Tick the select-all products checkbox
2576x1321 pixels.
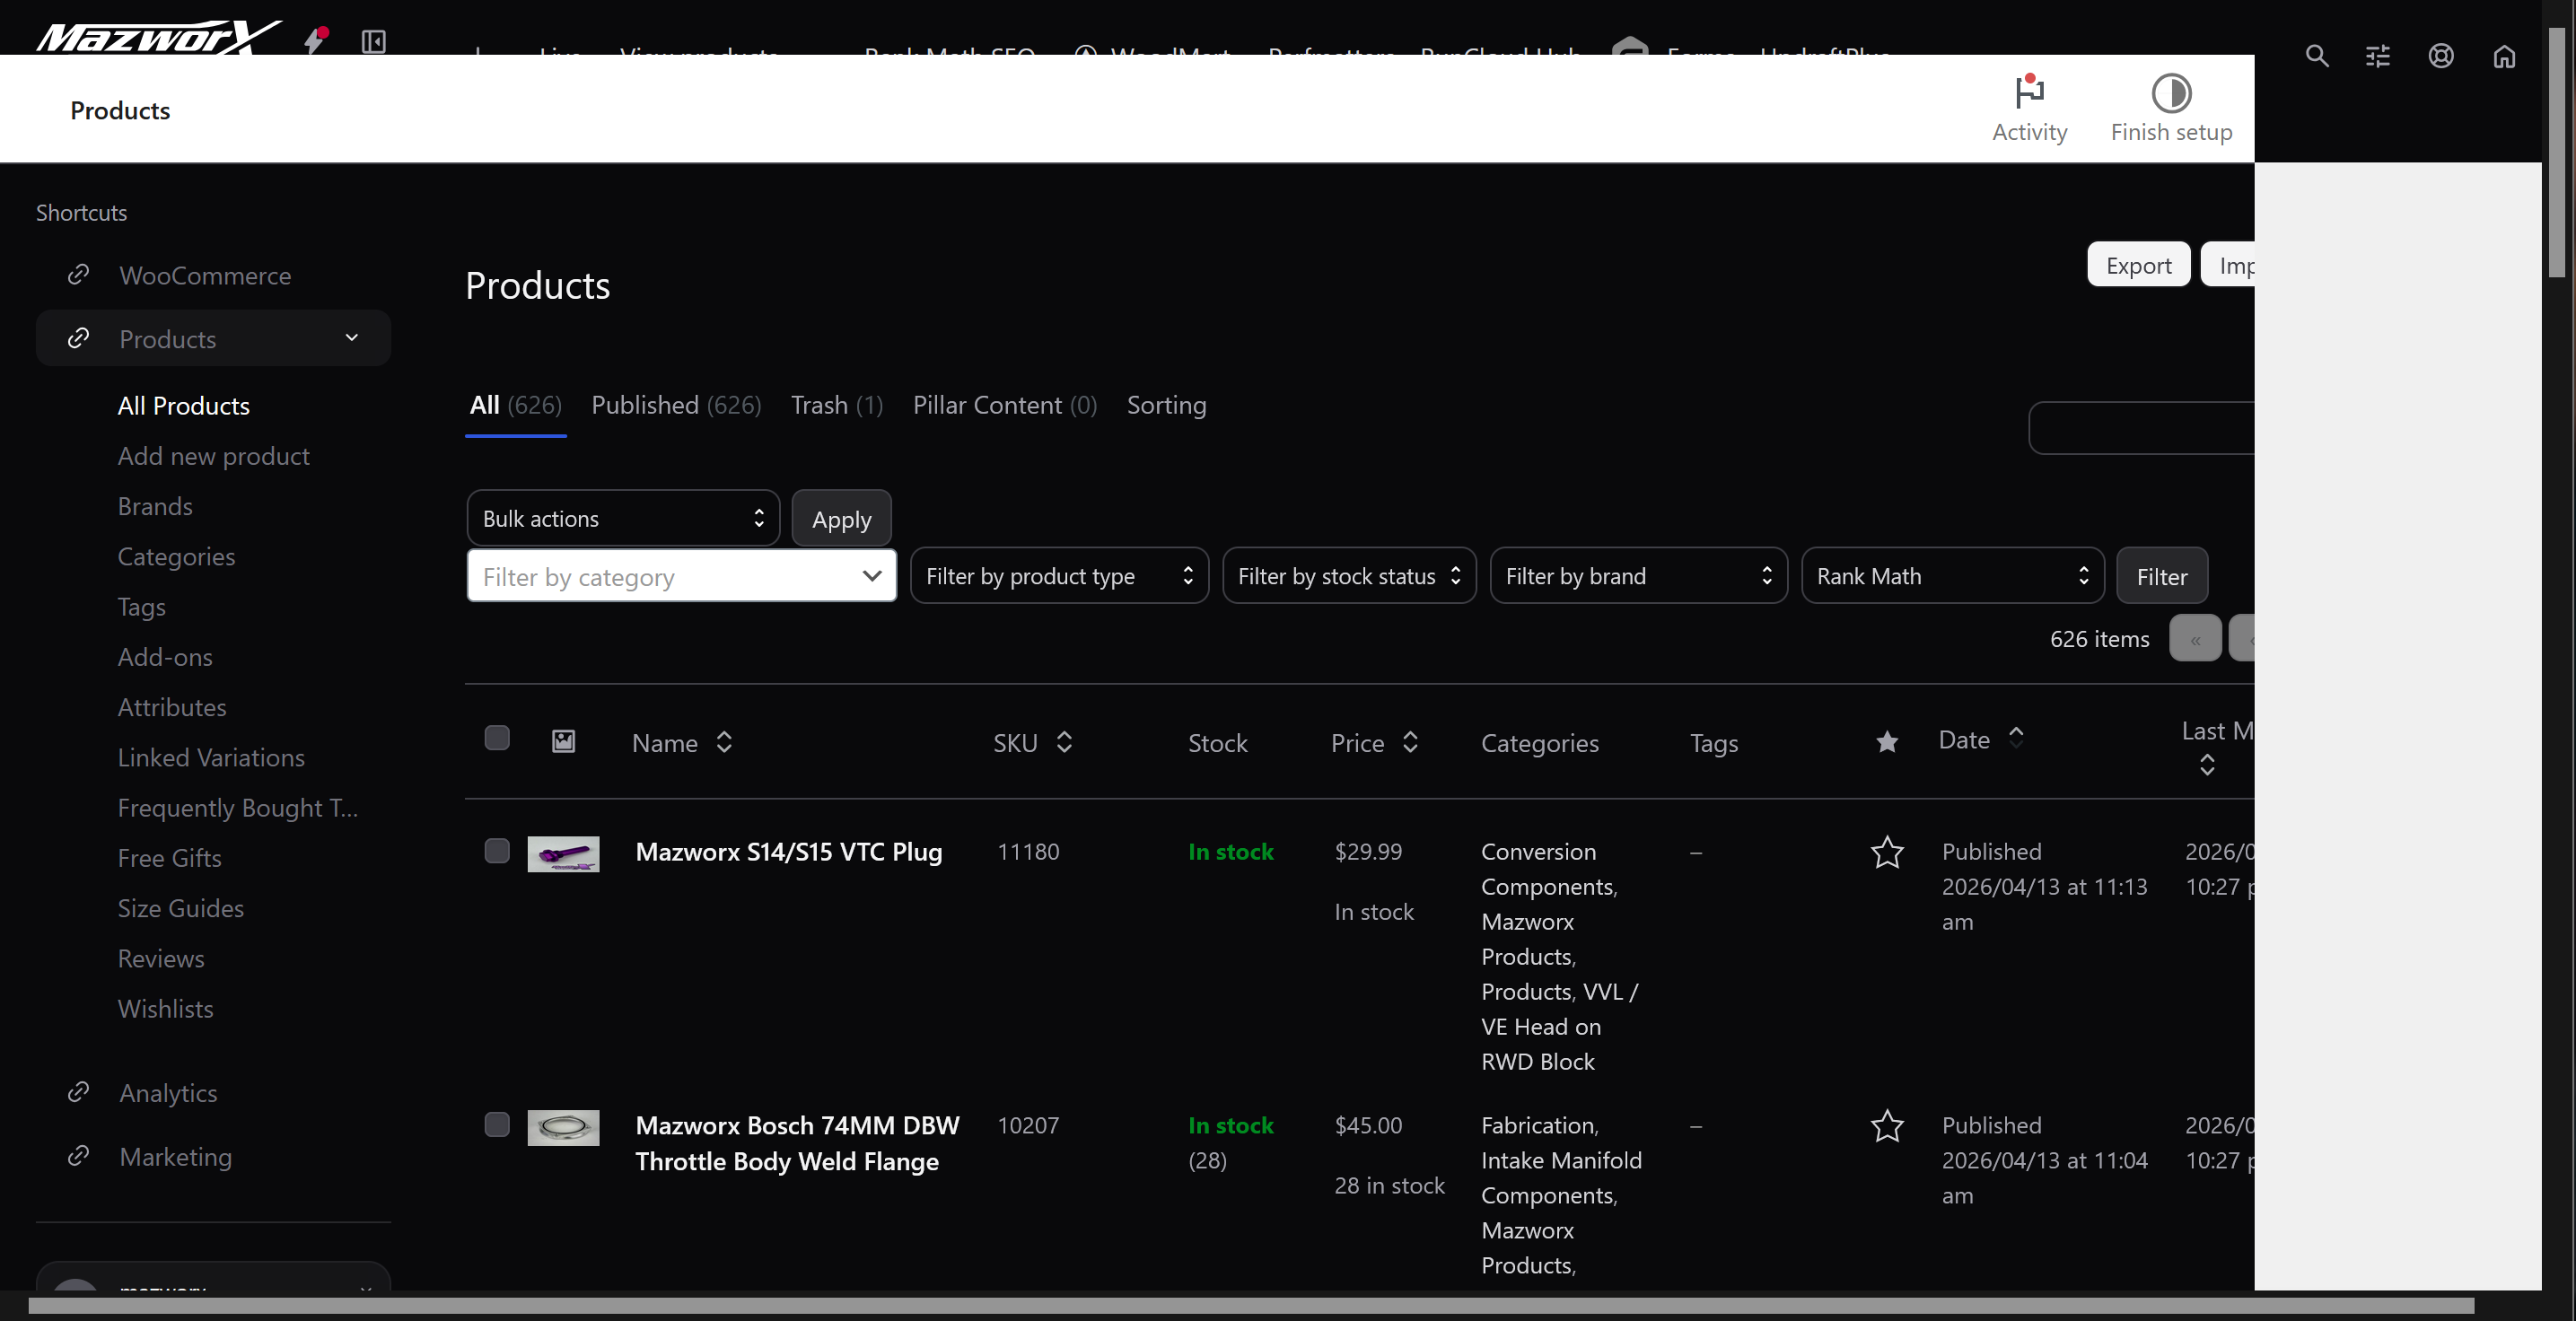pyautogui.click(x=497, y=738)
